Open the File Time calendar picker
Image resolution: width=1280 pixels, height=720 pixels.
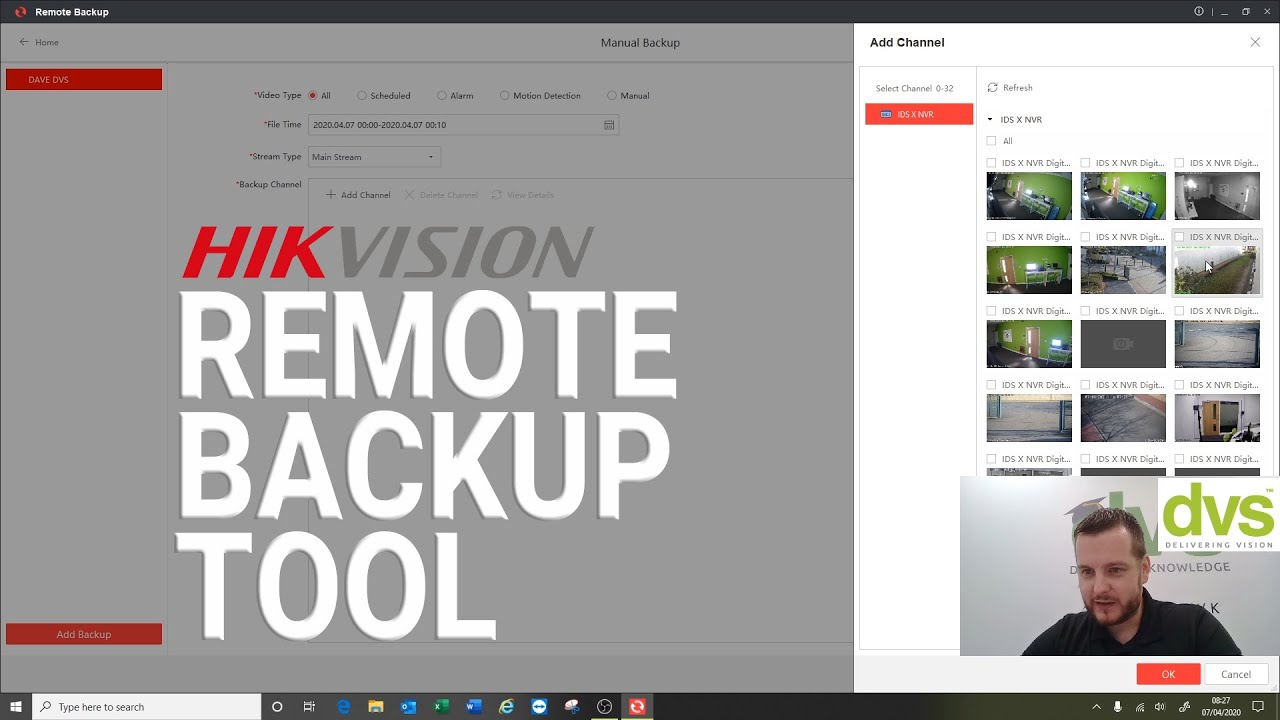pos(608,125)
